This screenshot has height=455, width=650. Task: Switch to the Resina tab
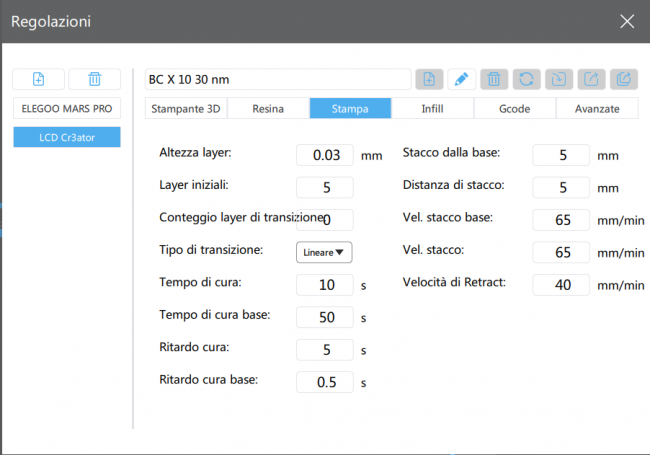point(268,108)
